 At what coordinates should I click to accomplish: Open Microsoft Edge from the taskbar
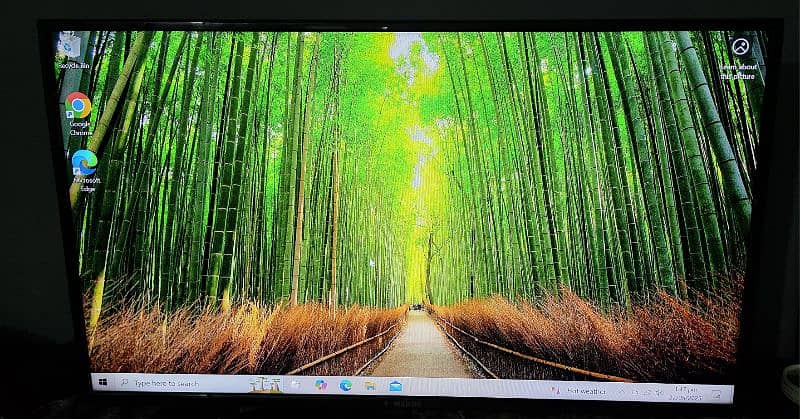346,385
